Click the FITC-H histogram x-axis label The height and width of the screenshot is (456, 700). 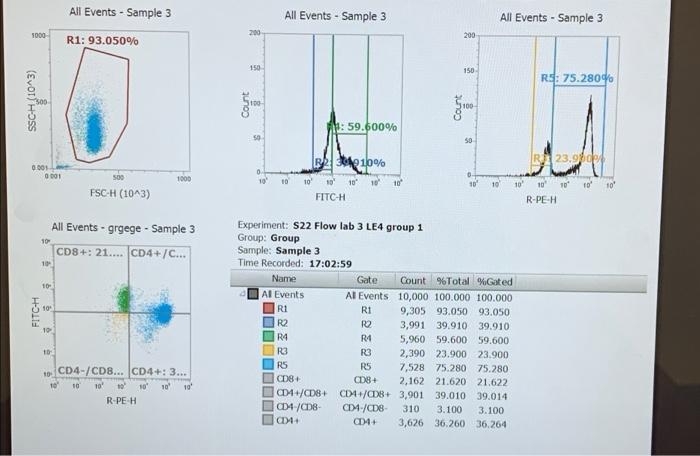click(330, 197)
